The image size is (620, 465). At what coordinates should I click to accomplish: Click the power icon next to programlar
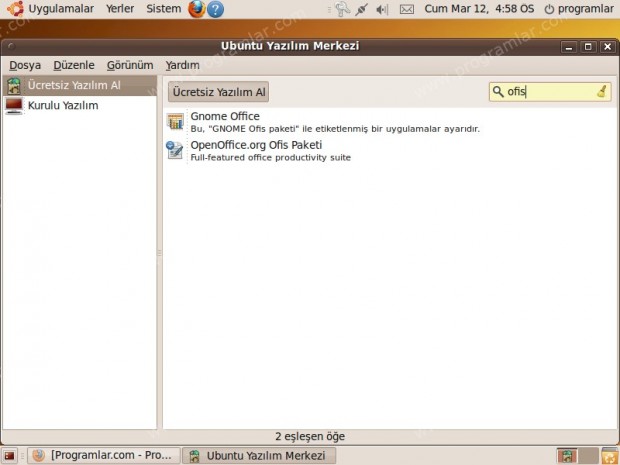pyautogui.click(x=549, y=9)
